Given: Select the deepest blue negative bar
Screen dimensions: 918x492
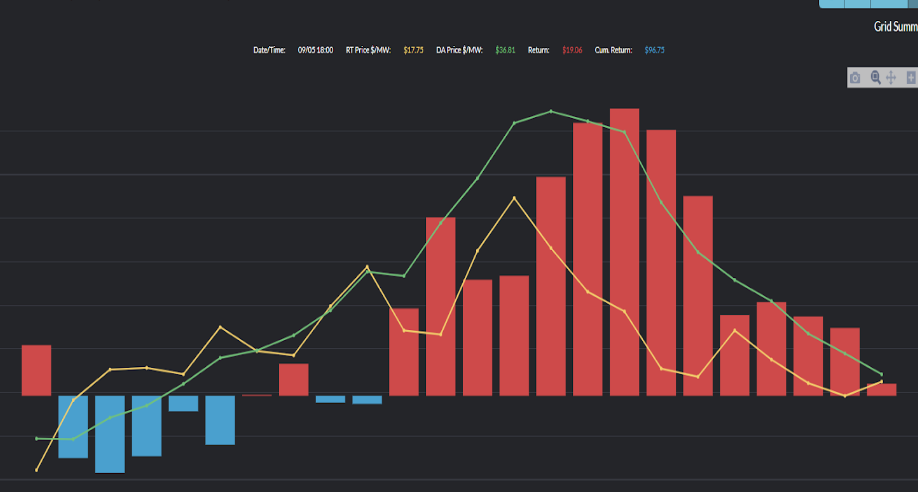Looking at the screenshot, I should (x=110, y=433).
